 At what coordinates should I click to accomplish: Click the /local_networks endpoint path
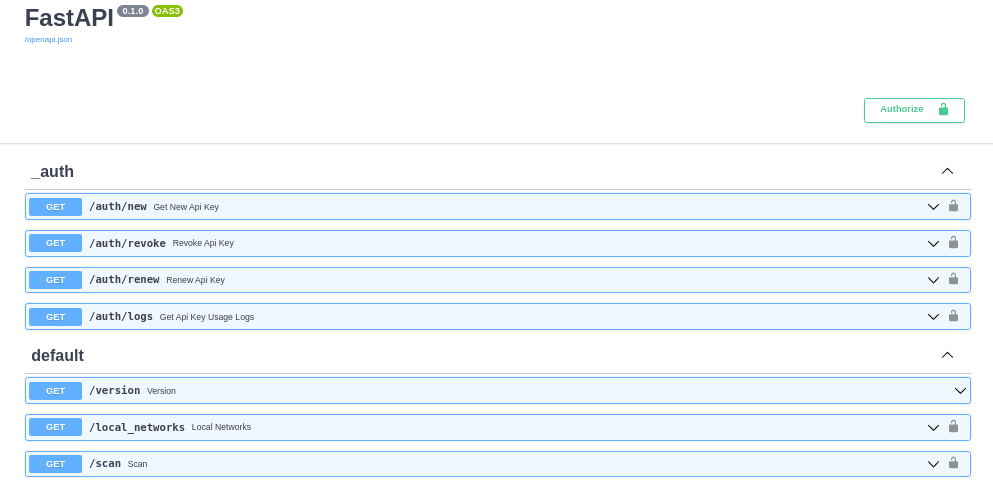(137, 427)
